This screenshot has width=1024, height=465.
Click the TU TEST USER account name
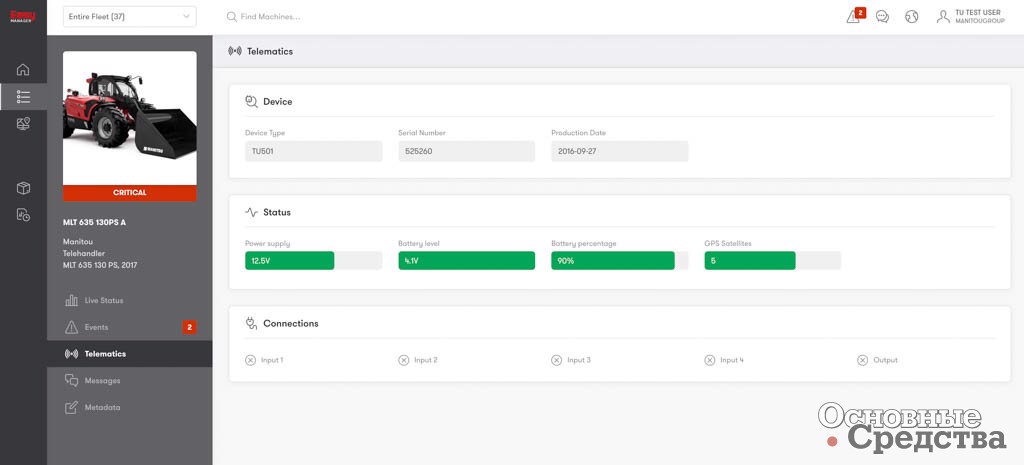pyautogui.click(x=978, y=12)
